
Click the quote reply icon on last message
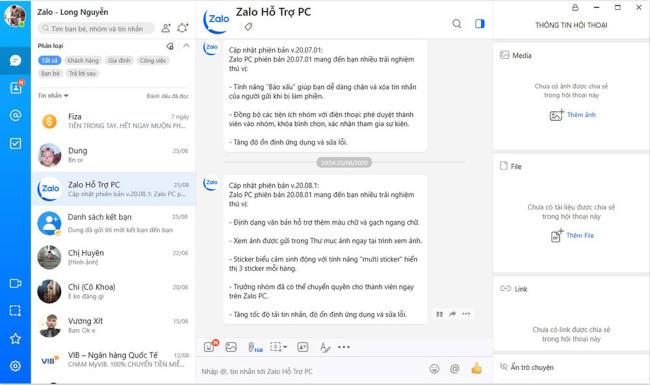(x=439, y=314)
